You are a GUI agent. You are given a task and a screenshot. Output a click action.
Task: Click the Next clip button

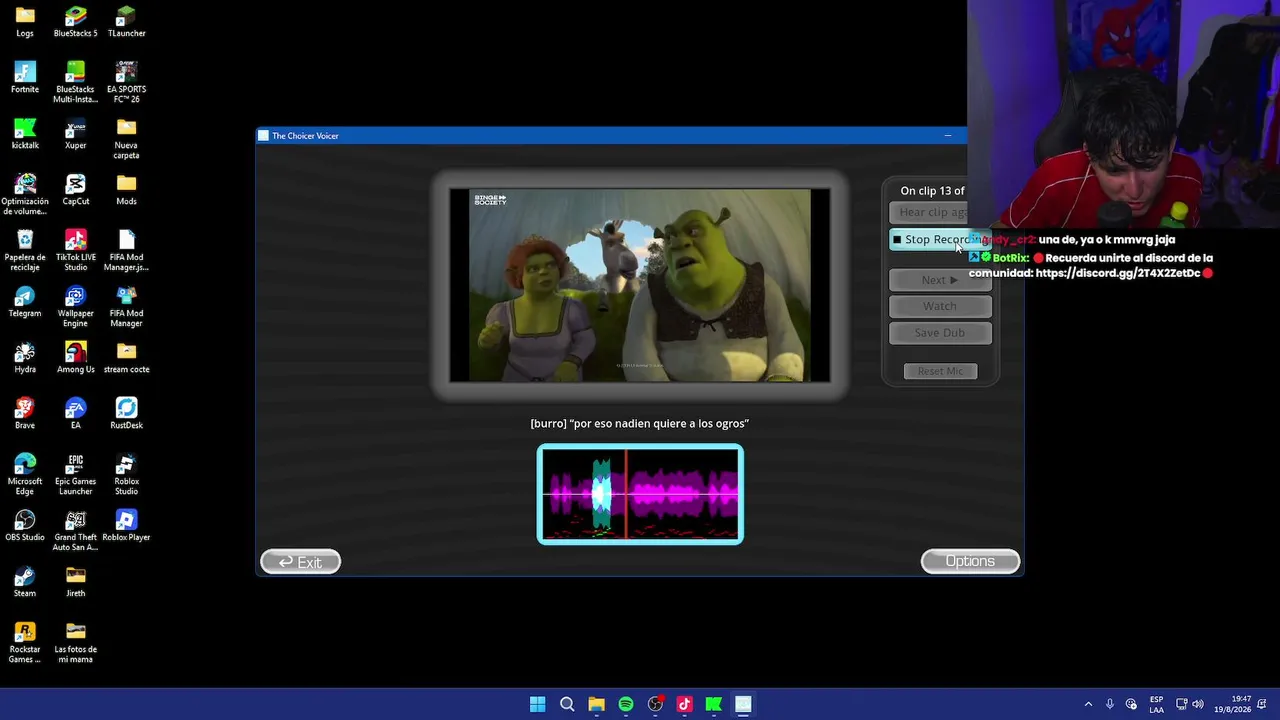(940, 280)
